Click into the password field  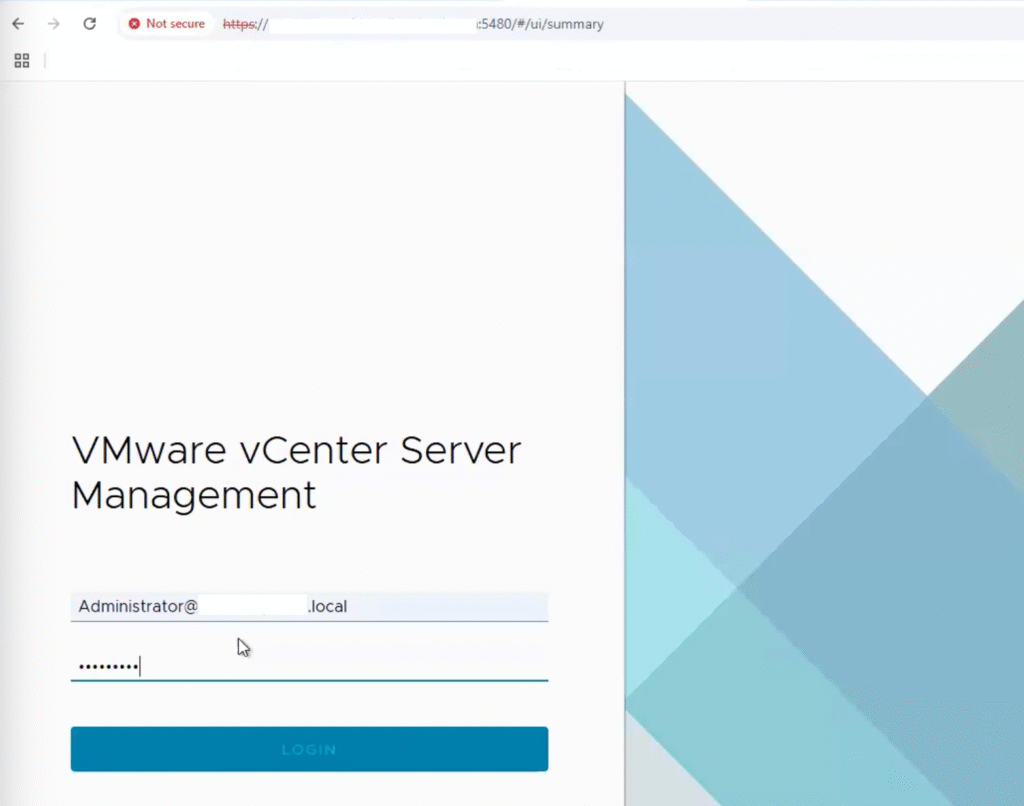click(x=310, y=666)
